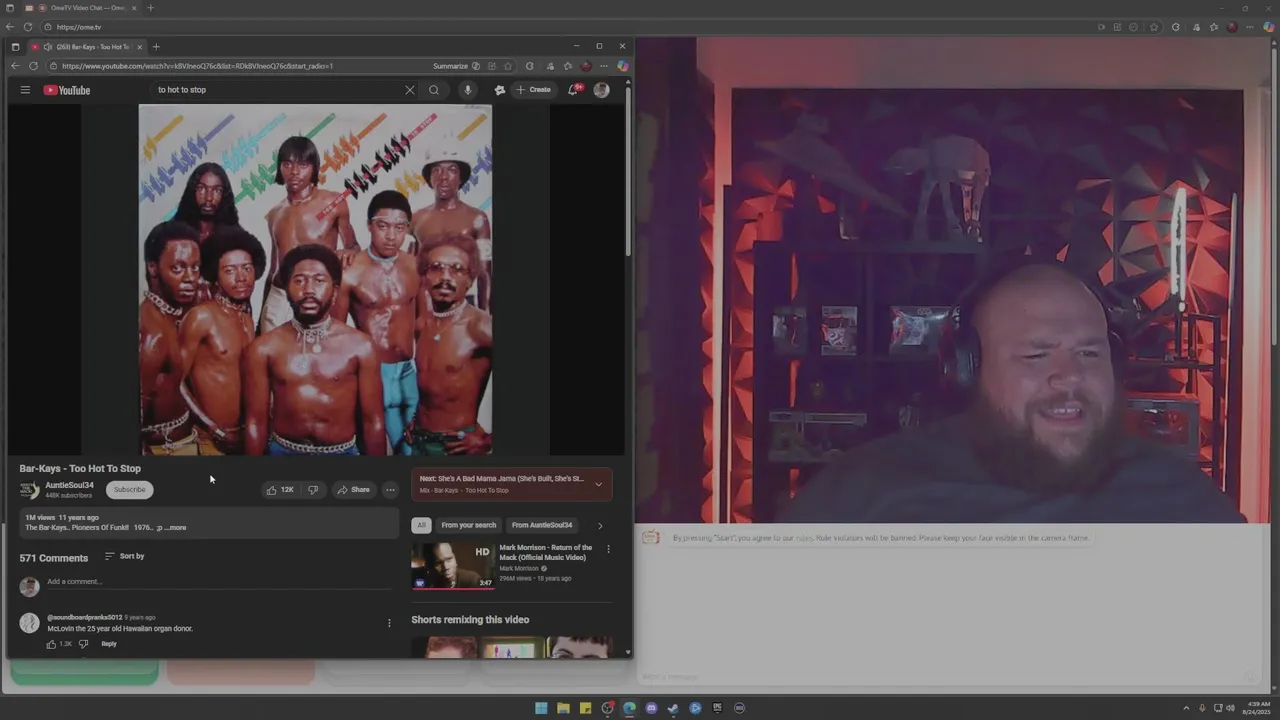
Task: Click the AuntieSoul34 channel avatar
Action: (30, 490)
